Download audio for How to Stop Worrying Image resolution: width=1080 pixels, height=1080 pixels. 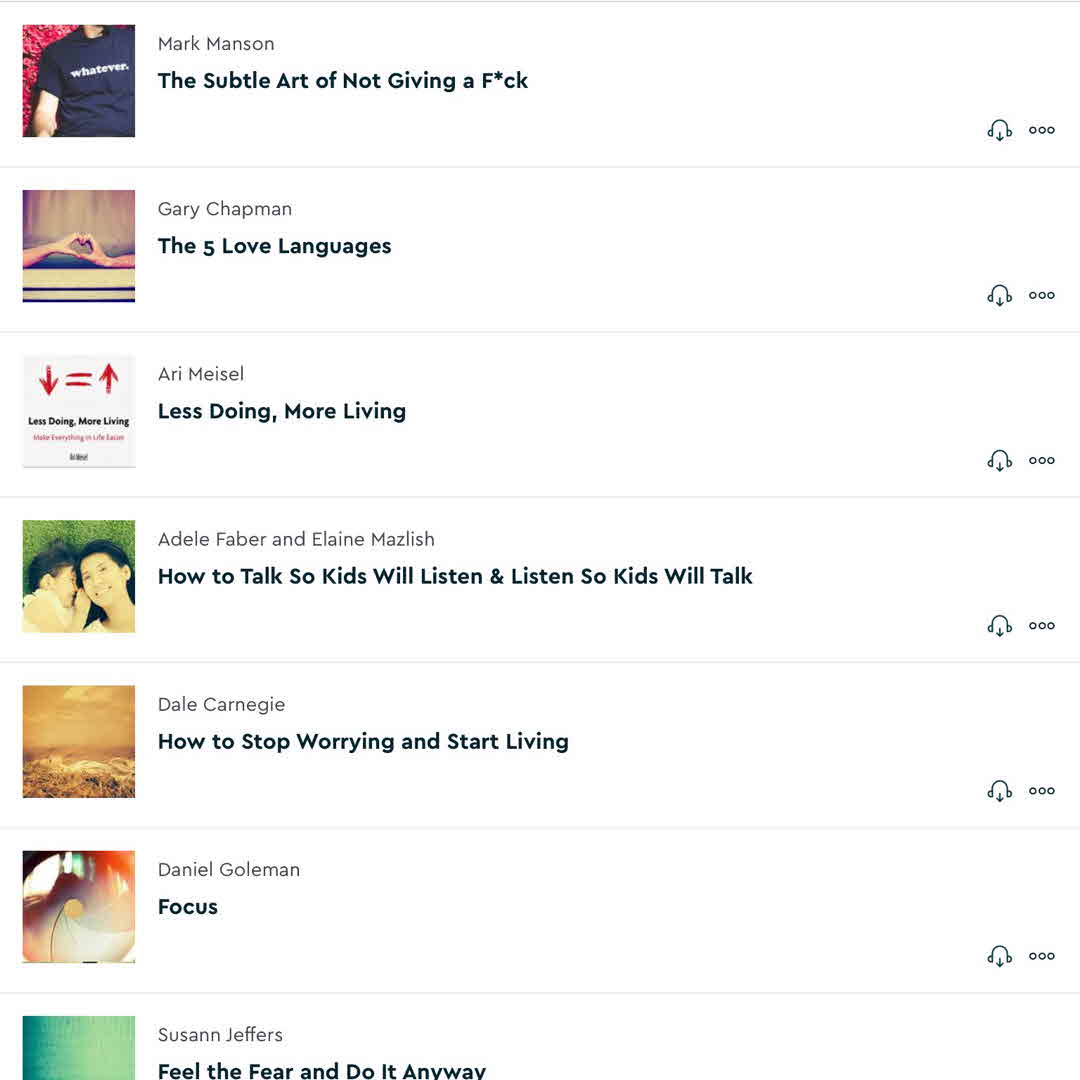pyautogui.click(x=999, y=791)
